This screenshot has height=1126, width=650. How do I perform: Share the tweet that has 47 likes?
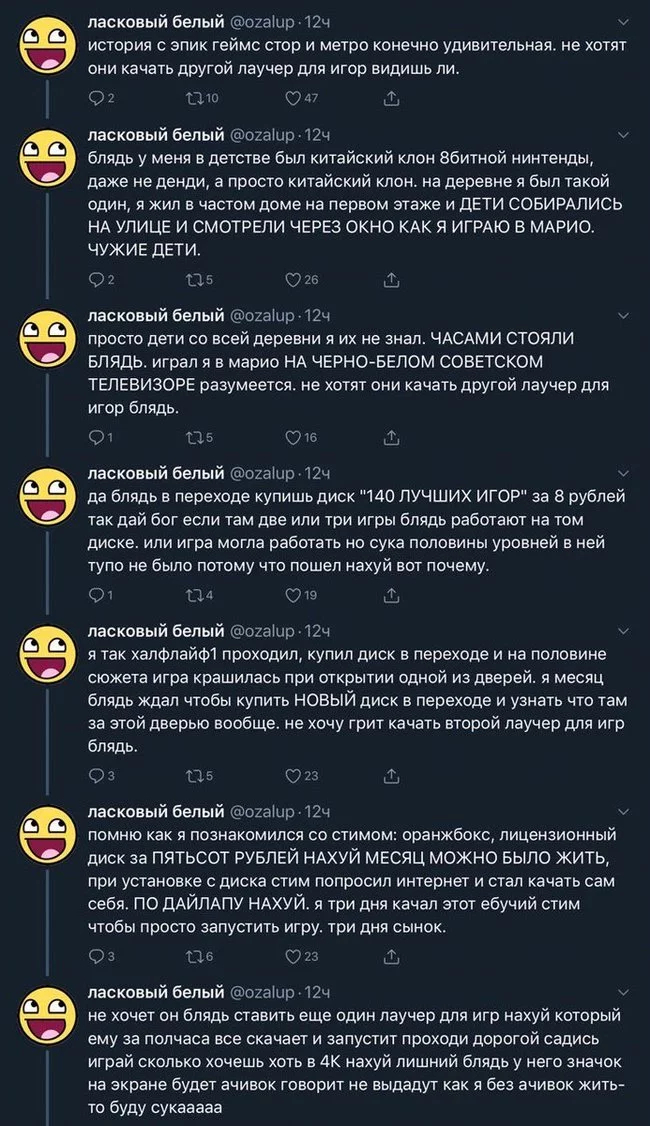click(x=391, y=98)
